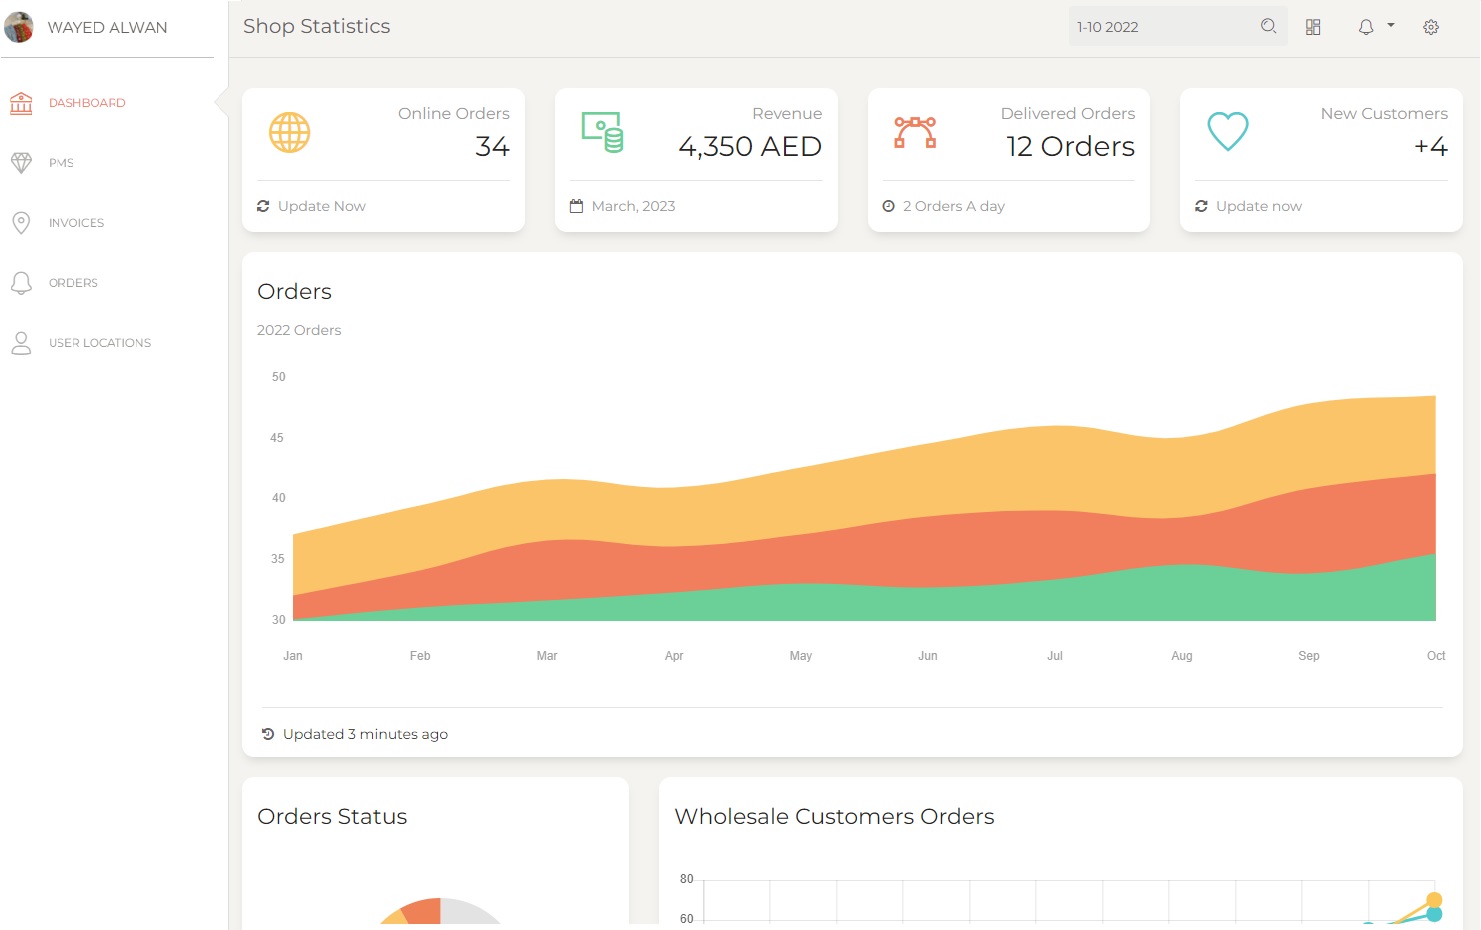The image size is (1481, 930).
Task: Click the globe icon in Online Orders card
Action: (289, 132)
